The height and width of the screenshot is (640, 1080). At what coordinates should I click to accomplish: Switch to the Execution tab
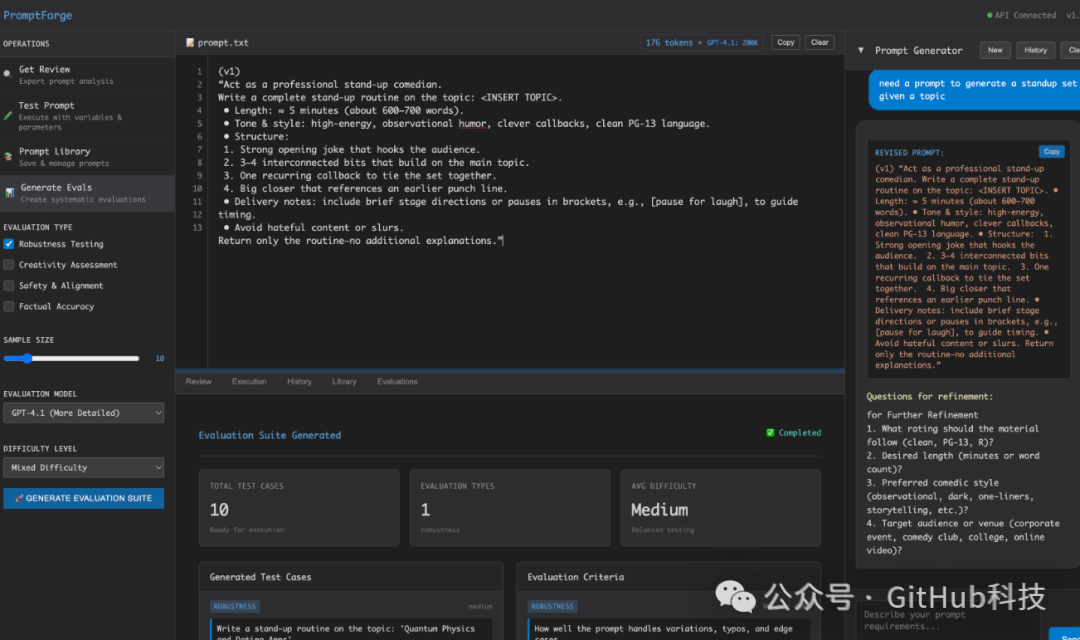pos(249,382)
